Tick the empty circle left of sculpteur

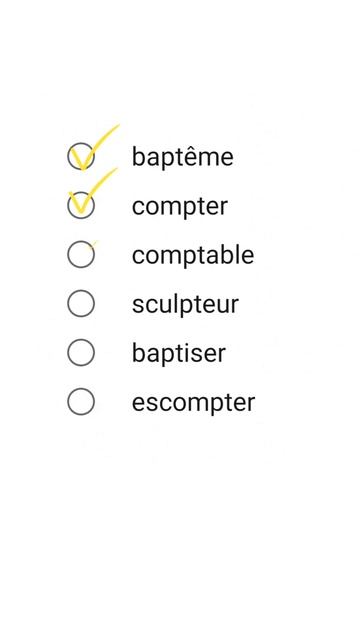(x=81, y=303)
